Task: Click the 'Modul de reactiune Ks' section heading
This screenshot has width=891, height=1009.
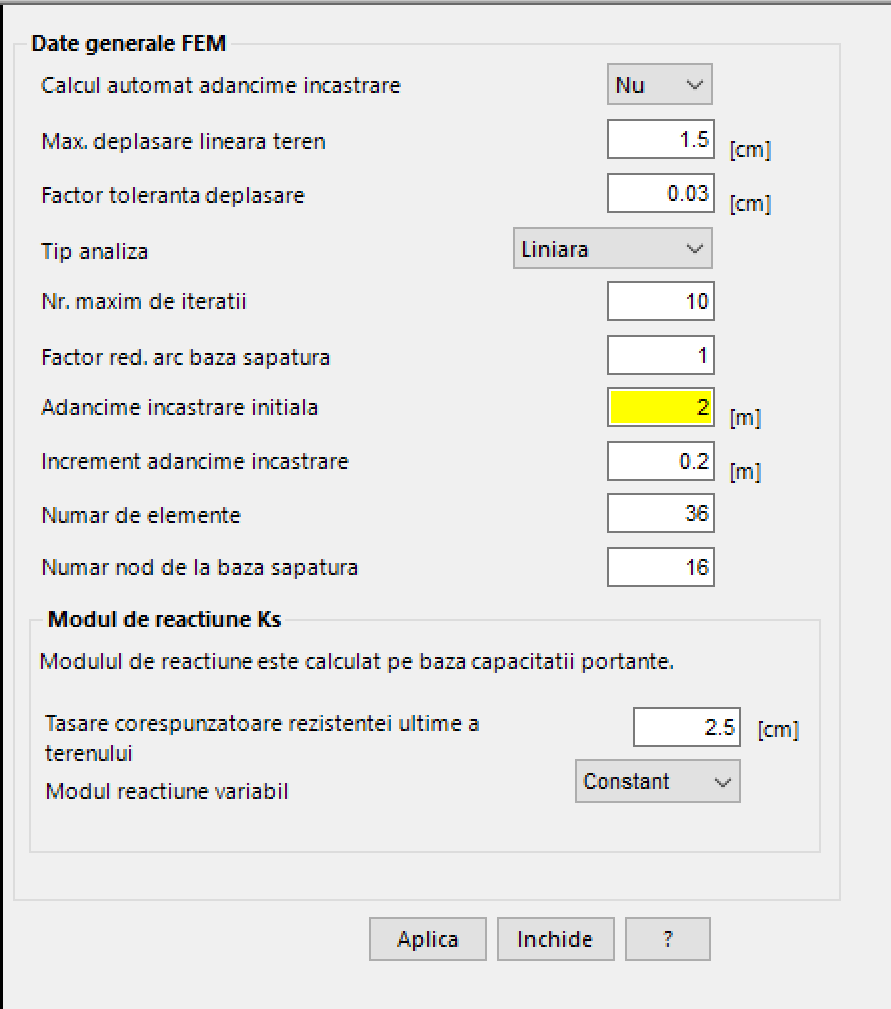Action: click(165, 620)
